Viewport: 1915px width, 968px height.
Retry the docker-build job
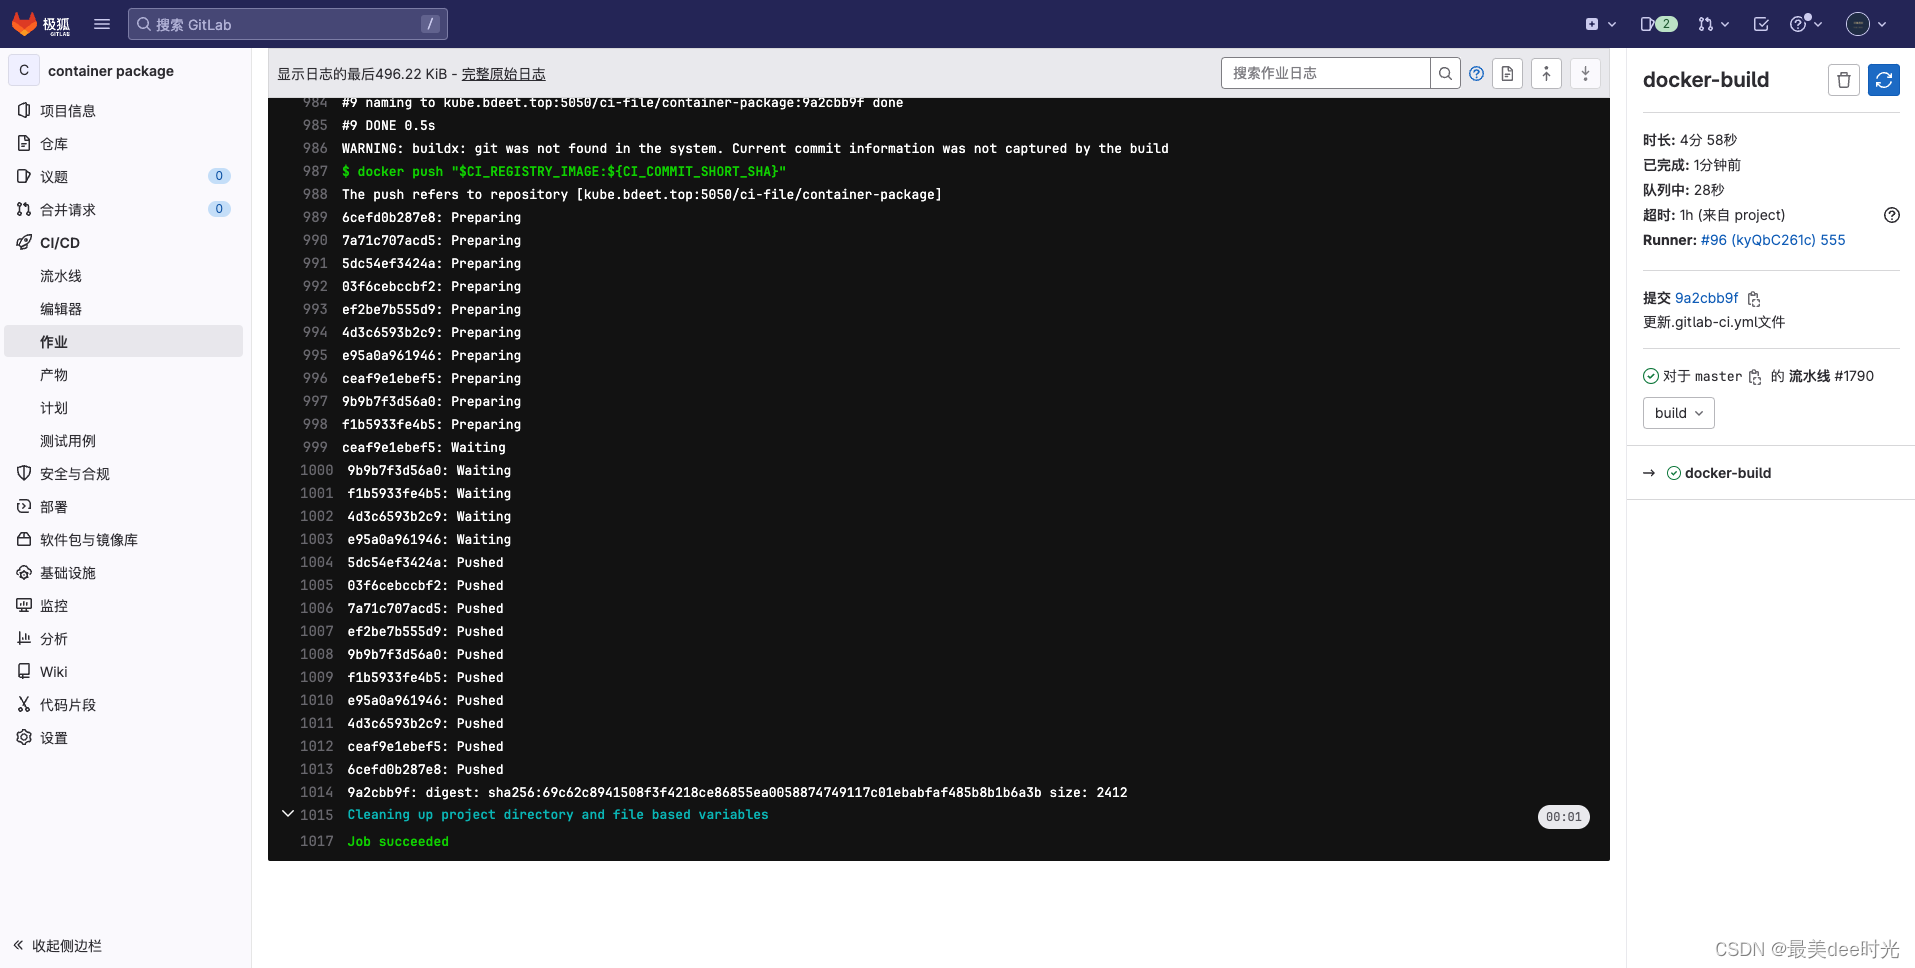coord(1884,80)
